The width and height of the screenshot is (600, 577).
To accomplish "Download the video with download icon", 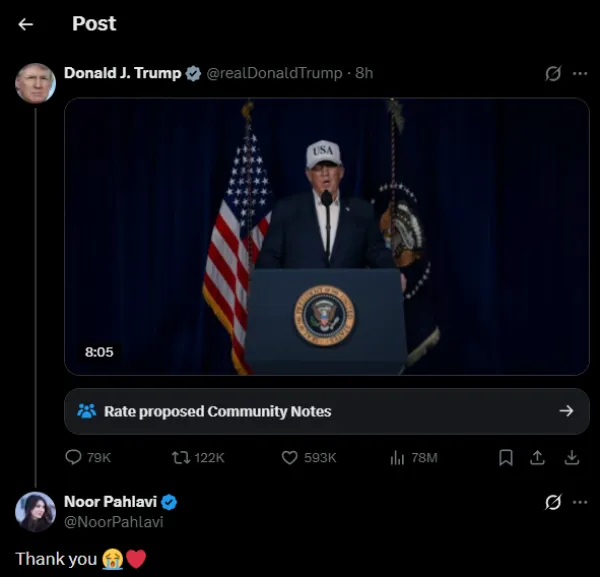I will [572, 457].
